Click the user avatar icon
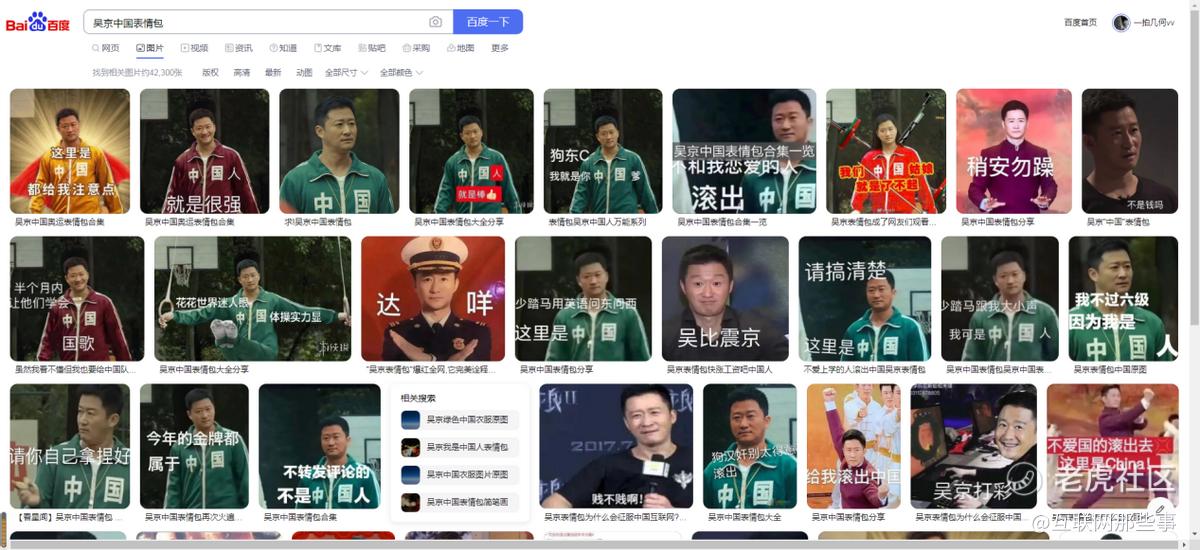The width and height of the screenshot is (1200, 550). point(1121,22)
